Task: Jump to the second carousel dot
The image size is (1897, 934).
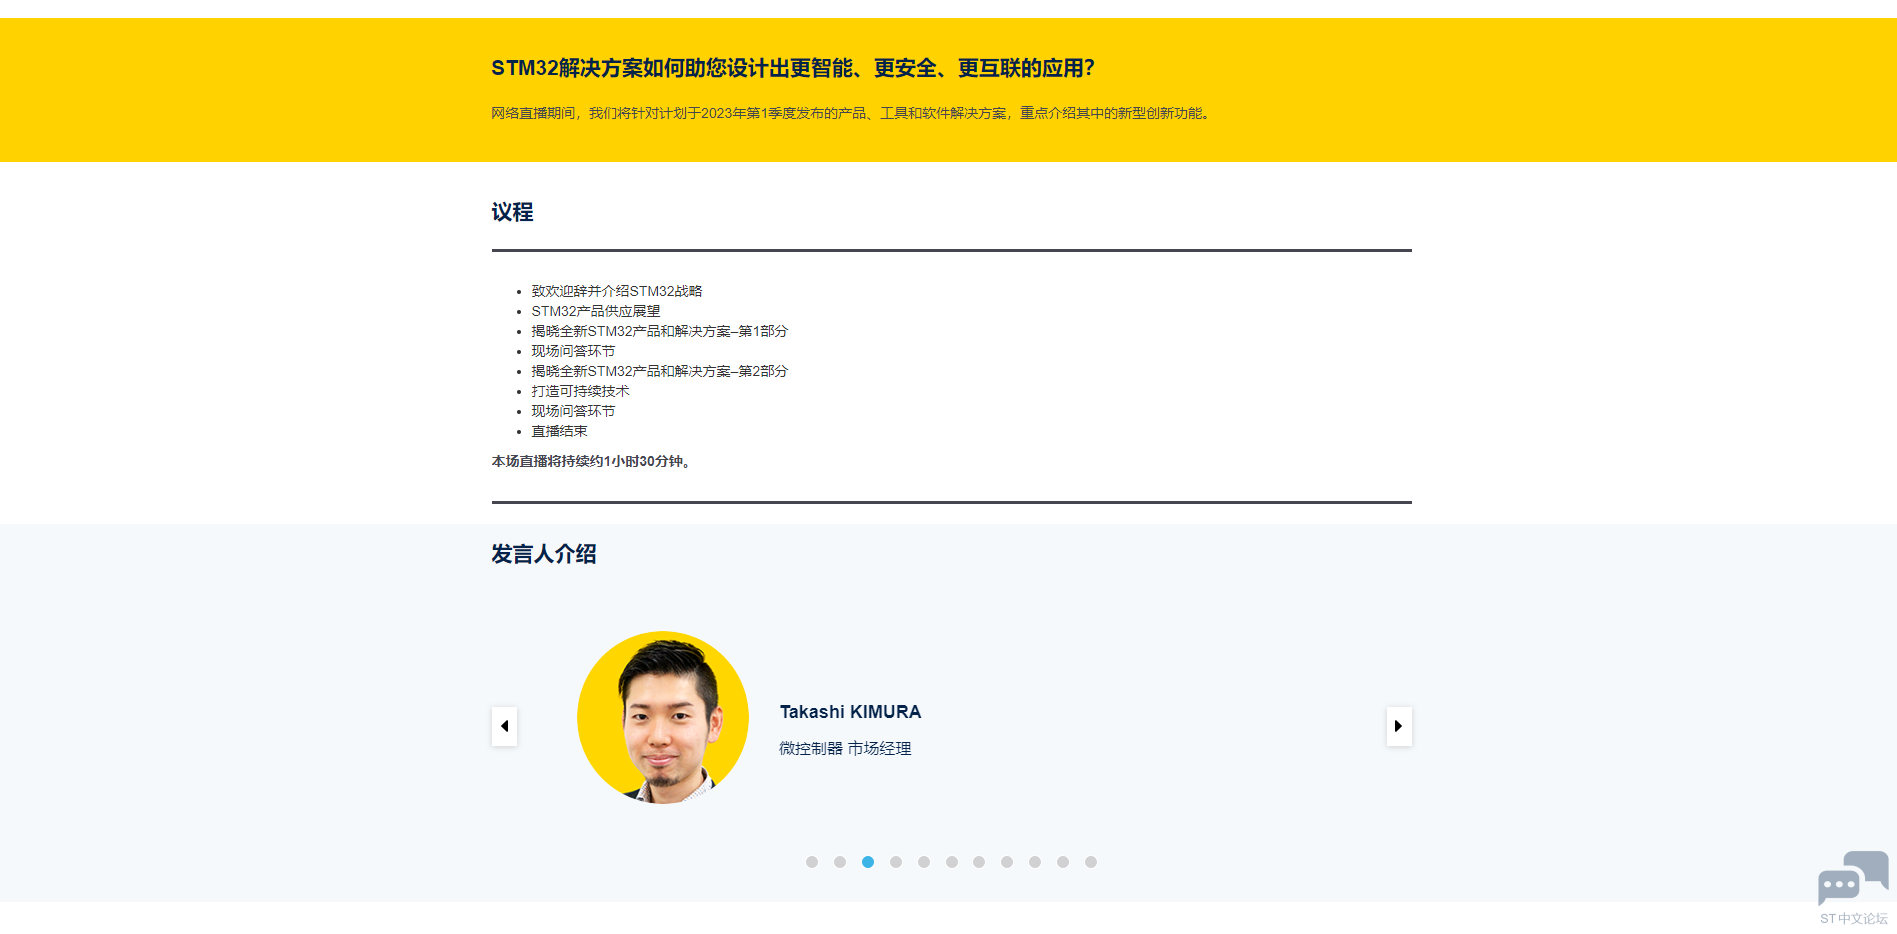Action: click(840, 862)
